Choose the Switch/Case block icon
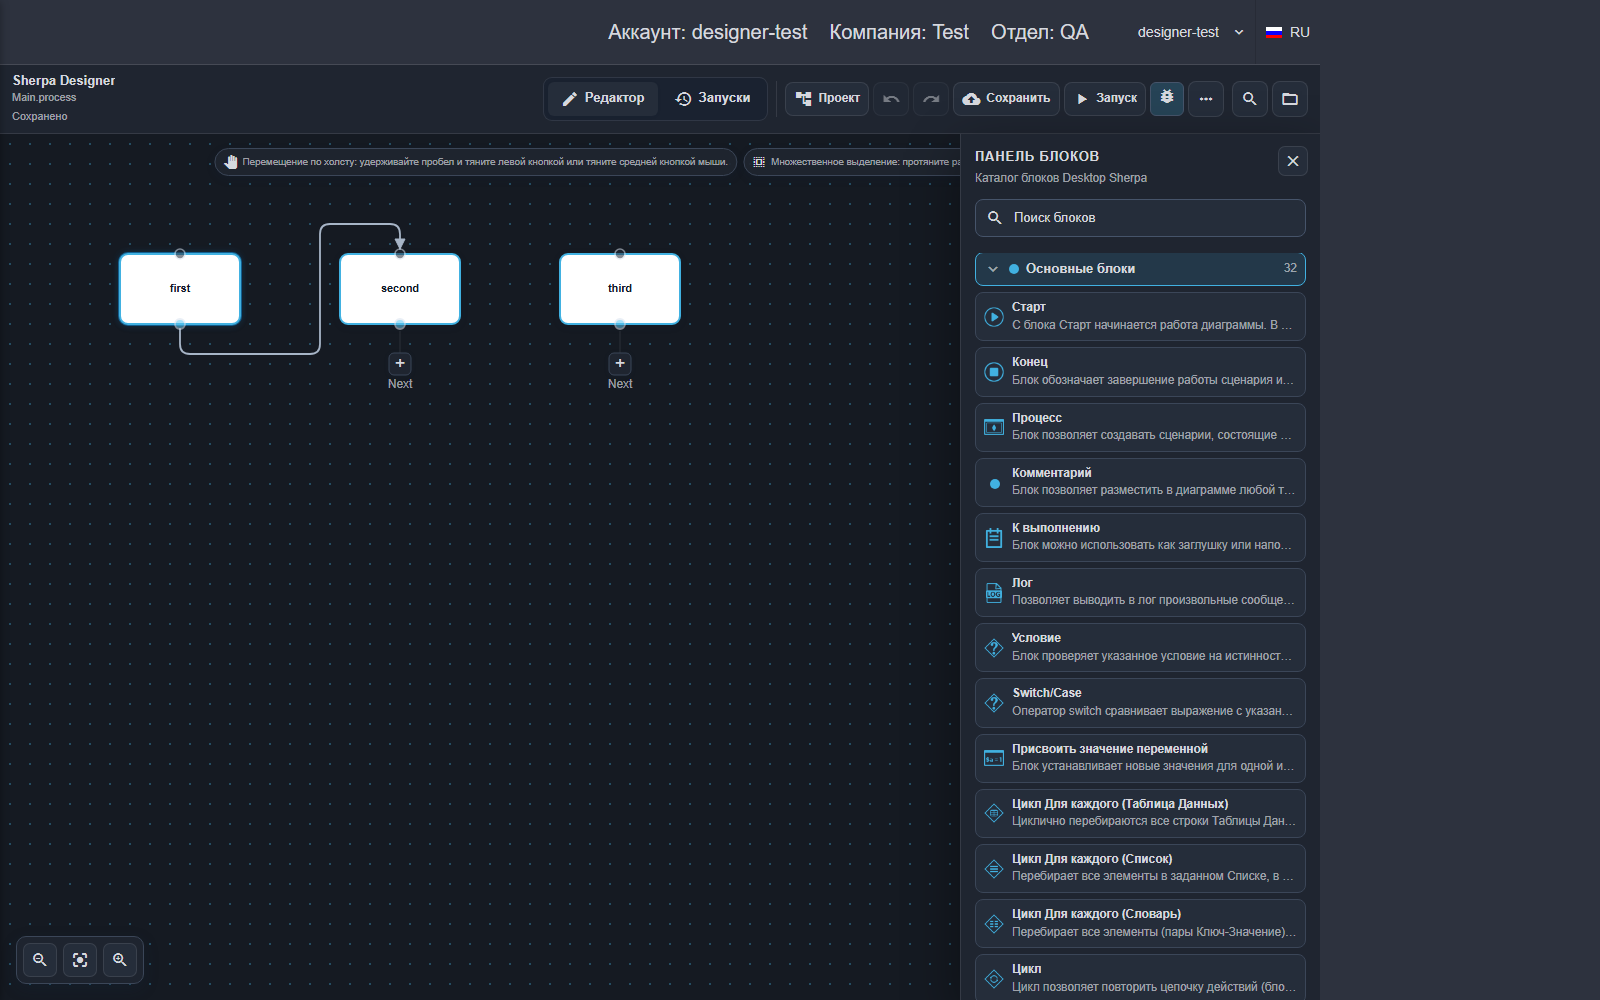 pyautogui.click(x=994, y=703)
